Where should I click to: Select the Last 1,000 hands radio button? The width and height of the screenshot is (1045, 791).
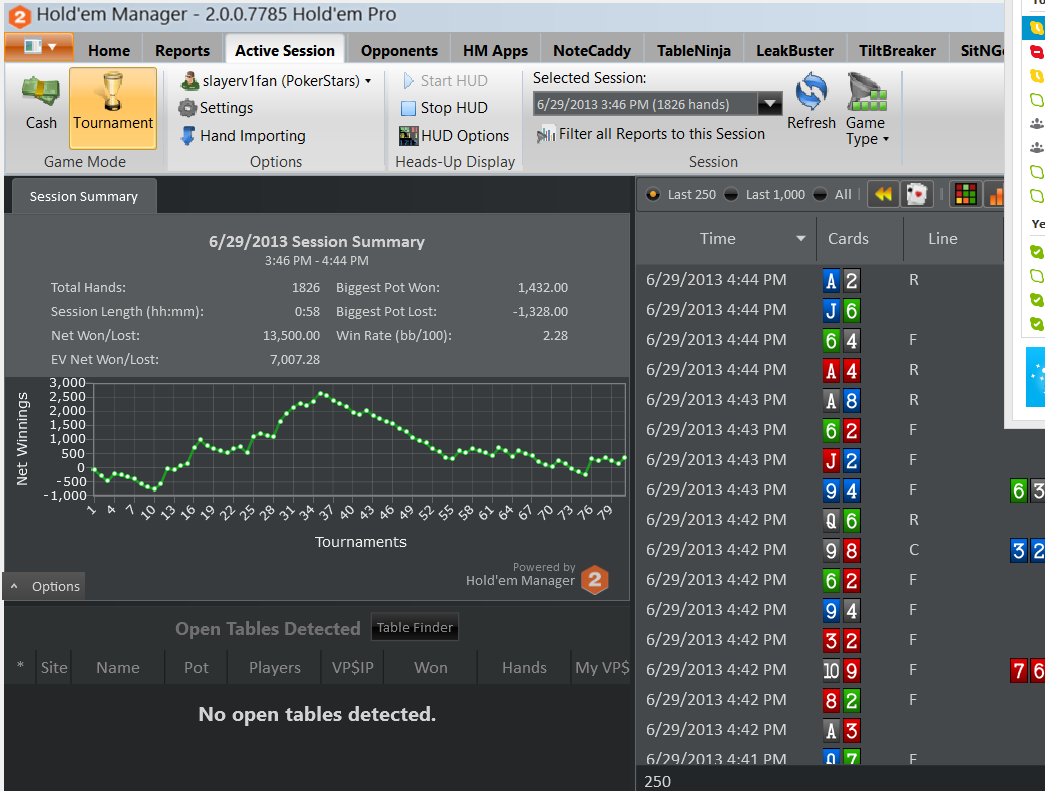click(x=731, y=195)
